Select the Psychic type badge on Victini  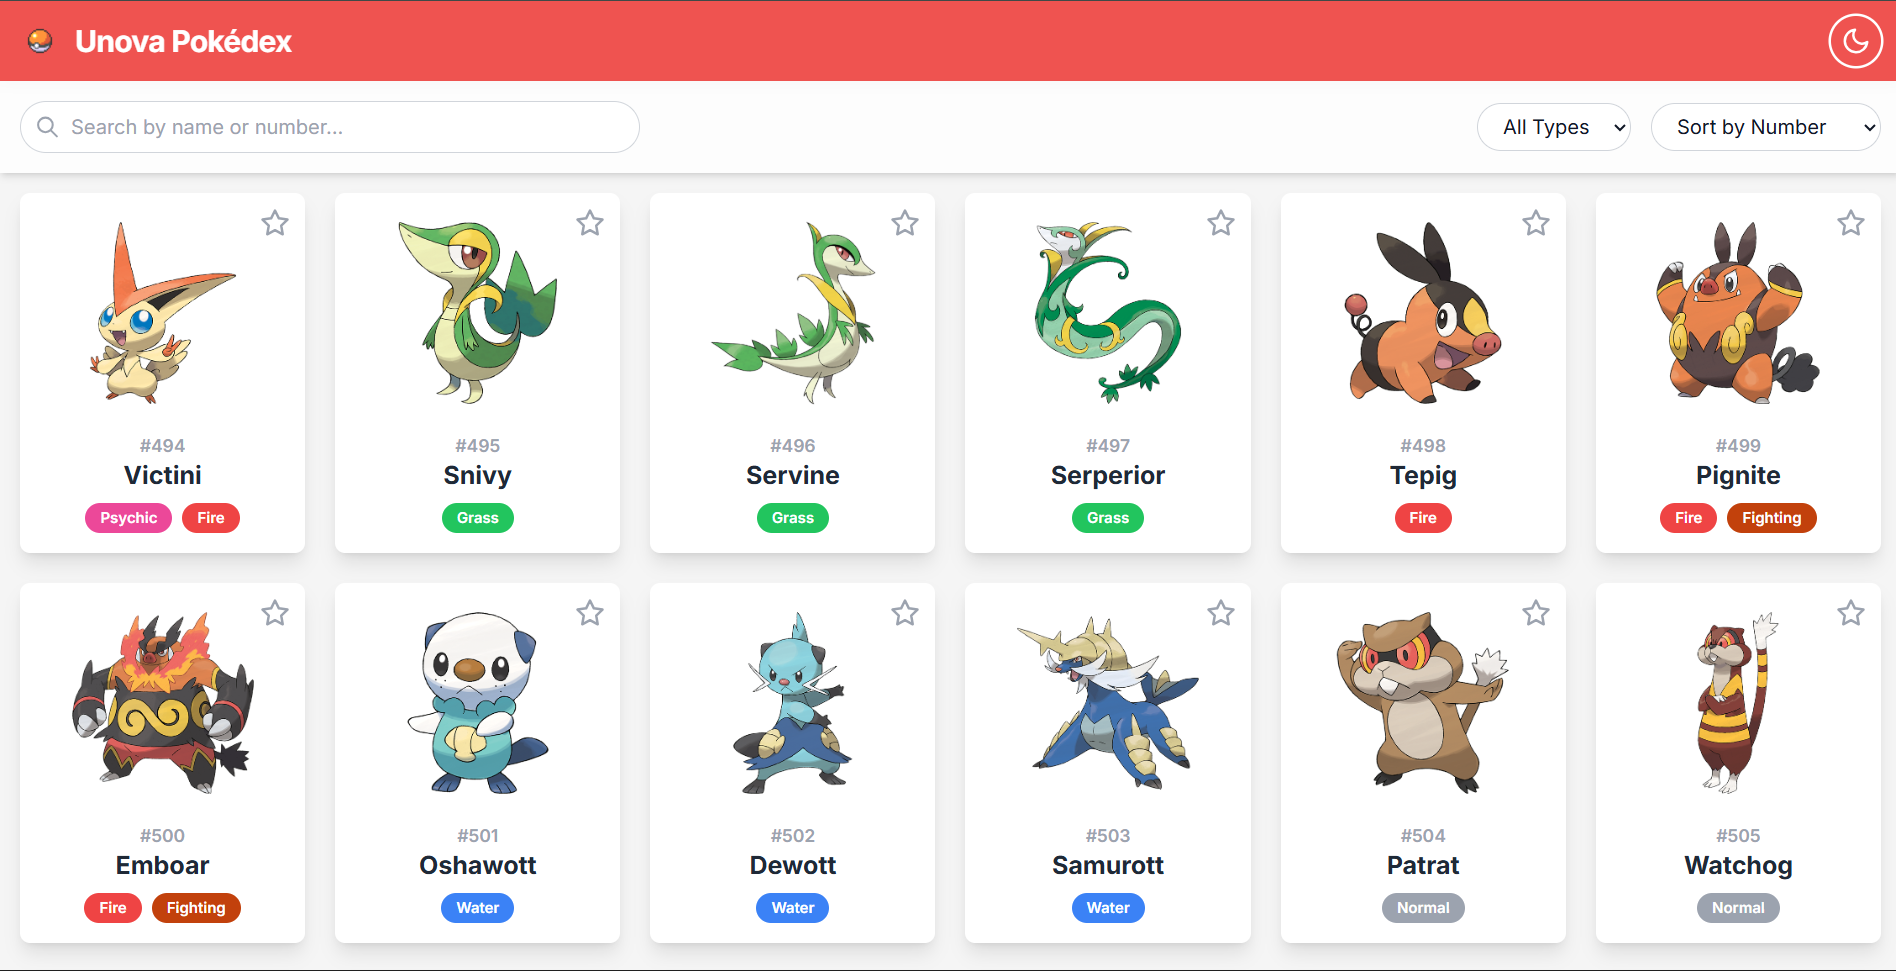point(128,518)
